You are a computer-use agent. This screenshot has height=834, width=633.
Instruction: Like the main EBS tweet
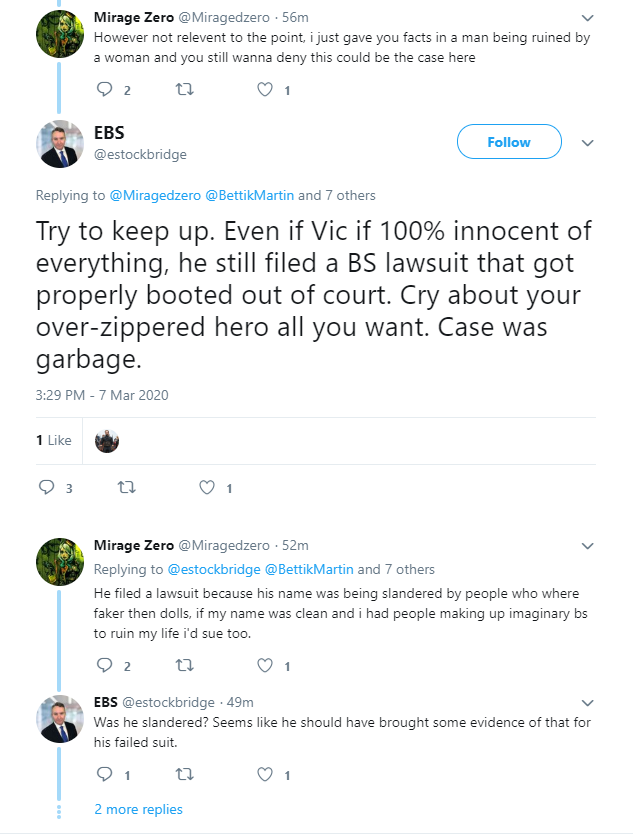click(x=207, y=487)
